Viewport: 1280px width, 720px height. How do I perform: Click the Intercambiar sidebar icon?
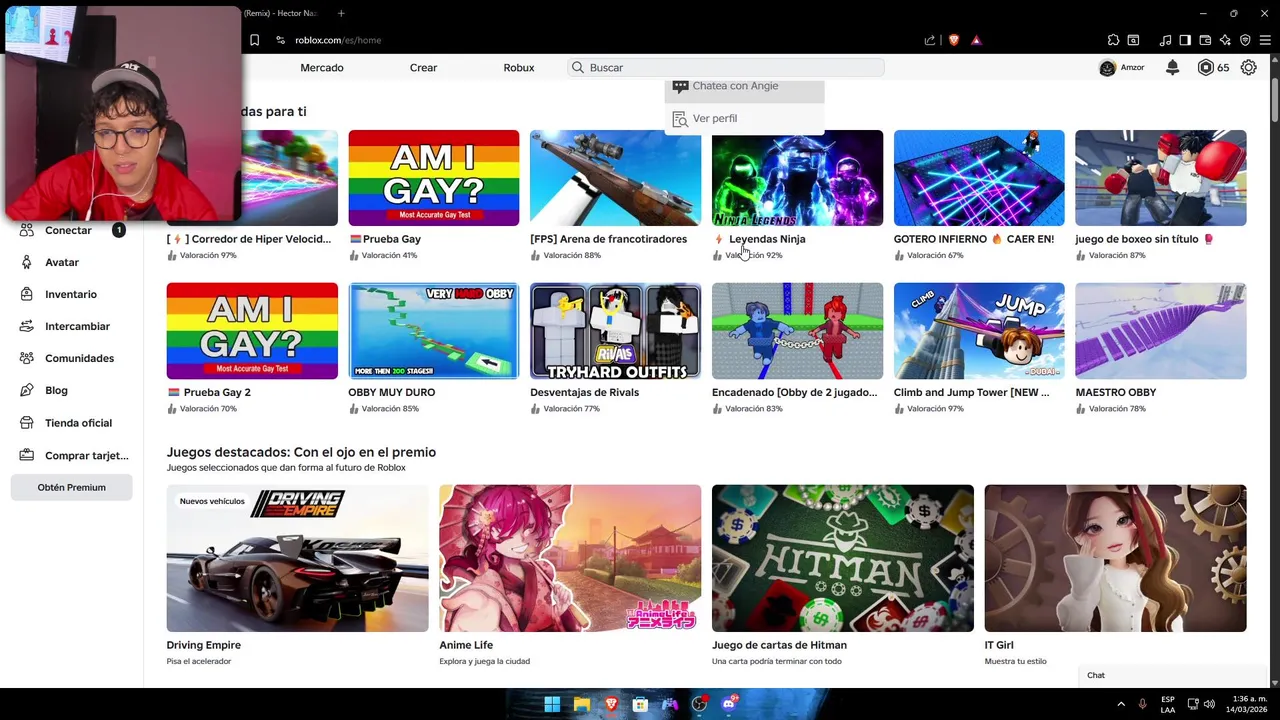pos(27,326)
